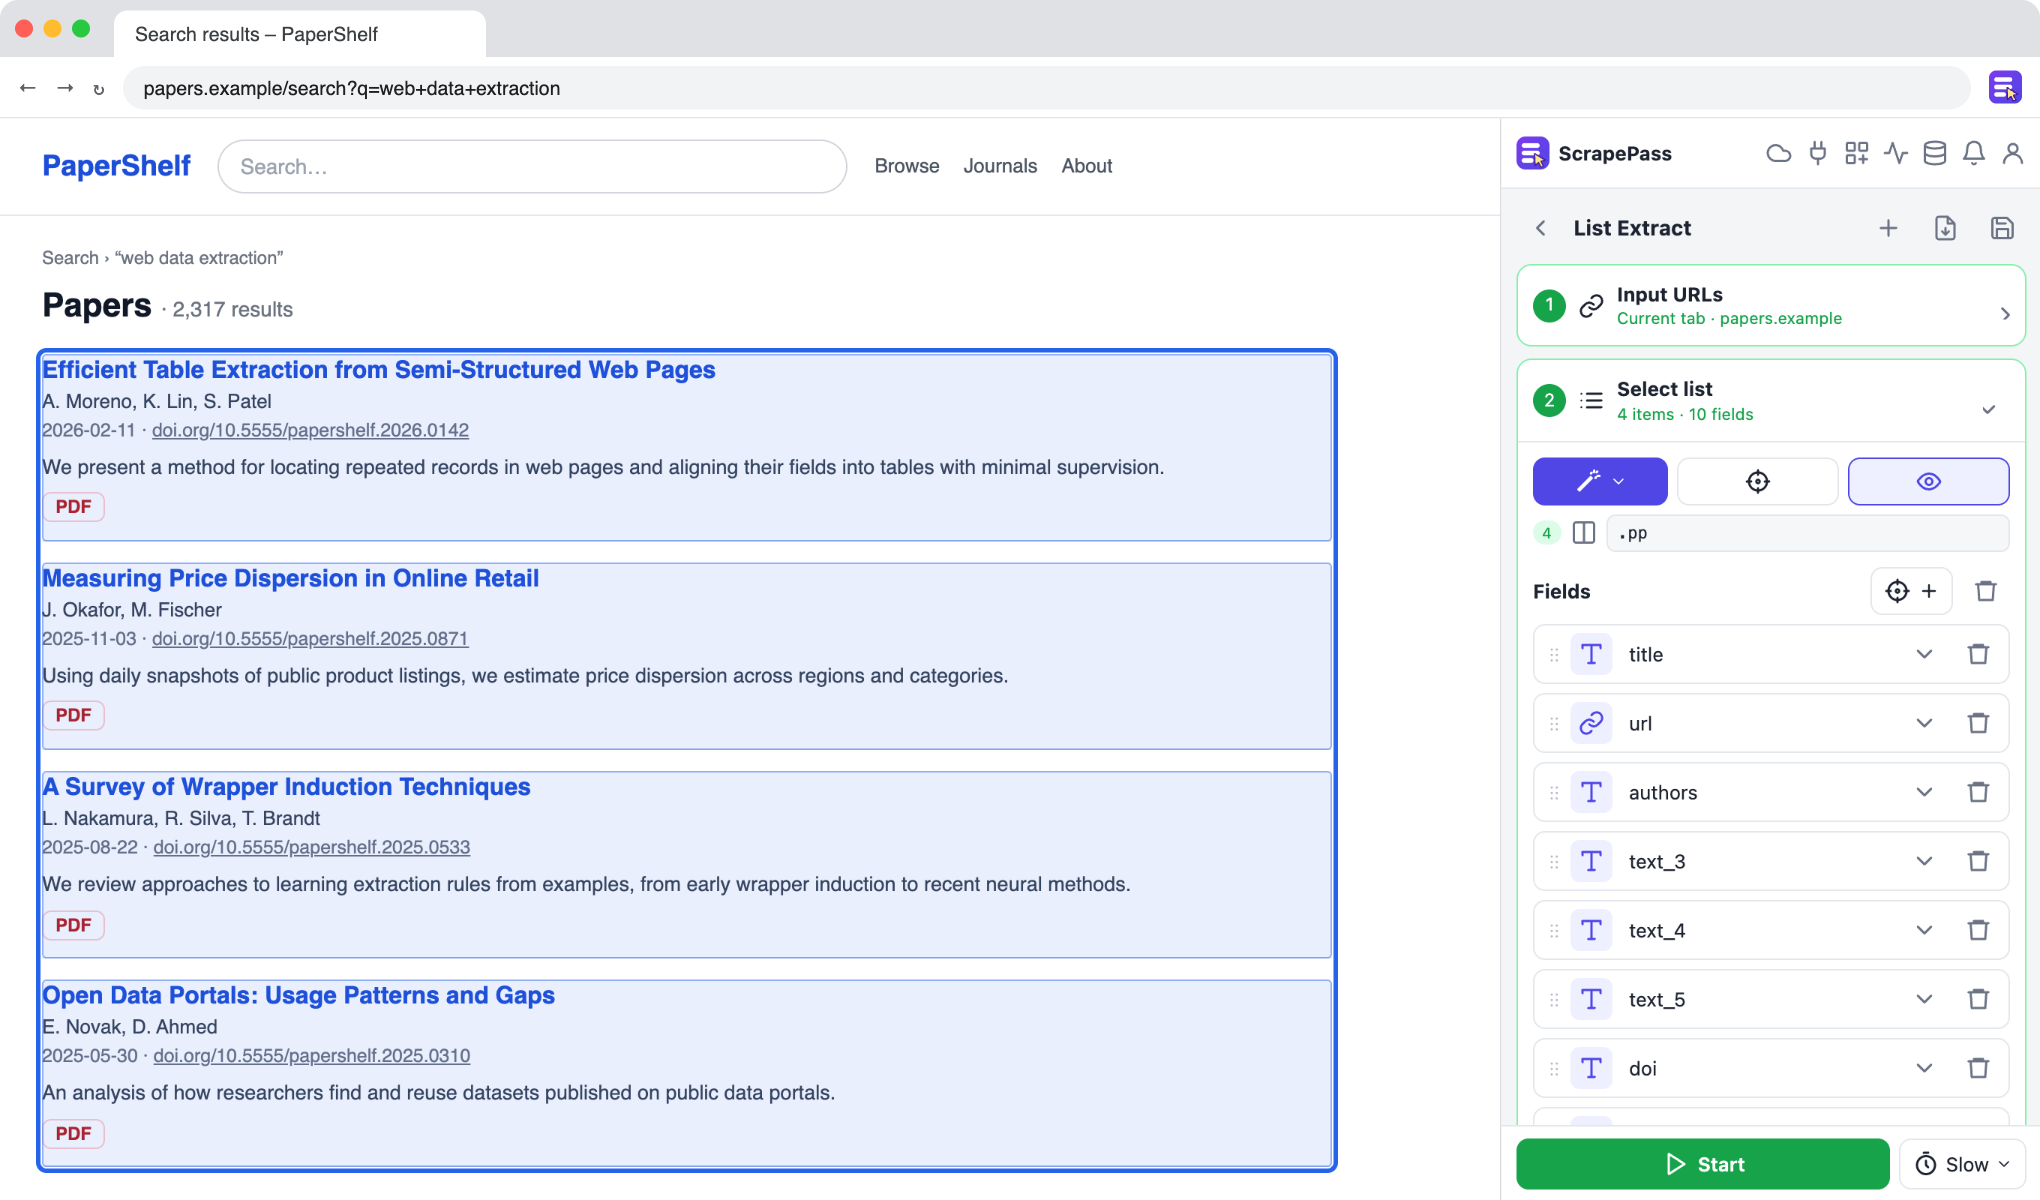Open the database icon in ScrapePass header
Screen dimensions: 2040x1200
[x=1935, y=153]
